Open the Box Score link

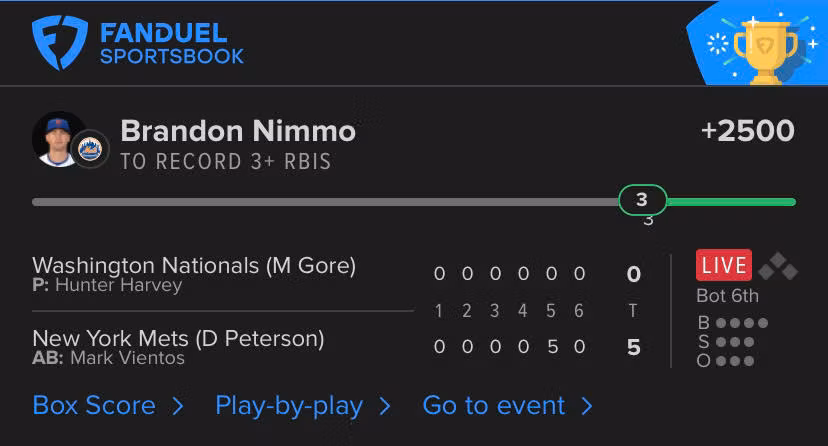(x=94, y=405)
